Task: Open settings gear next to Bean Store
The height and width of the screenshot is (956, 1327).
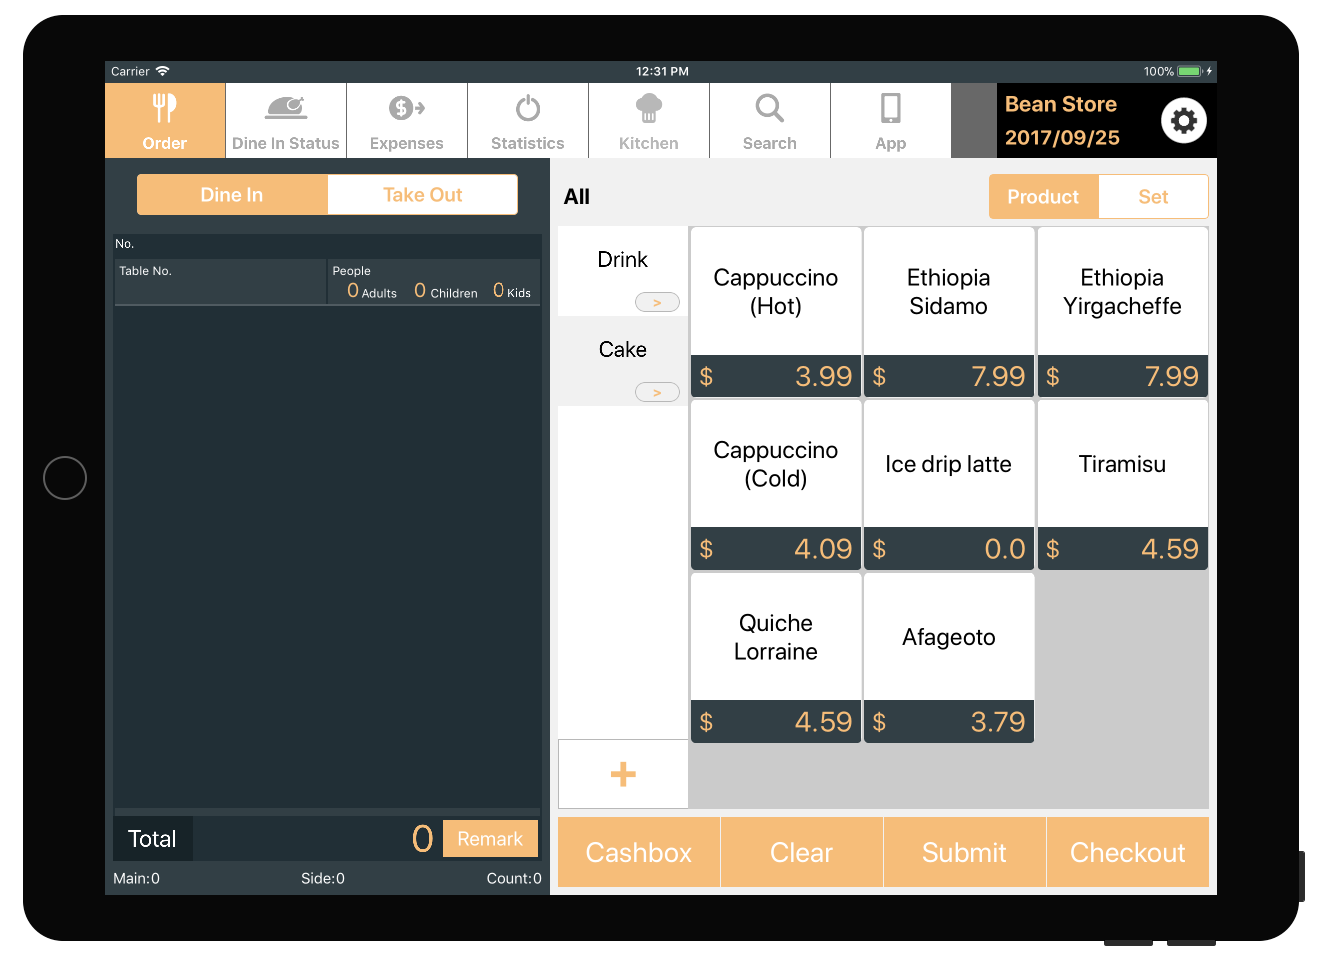Action: click(1184, 121)
